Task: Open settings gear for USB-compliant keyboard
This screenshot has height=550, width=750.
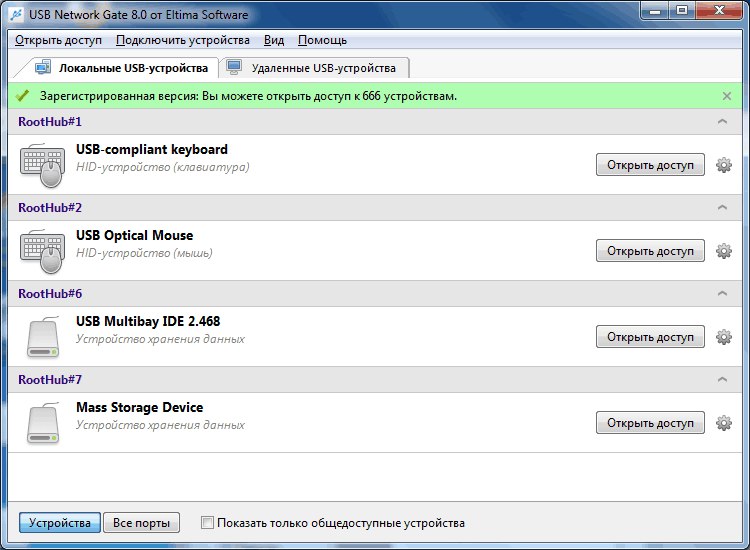Action: [x=723, y=165]
